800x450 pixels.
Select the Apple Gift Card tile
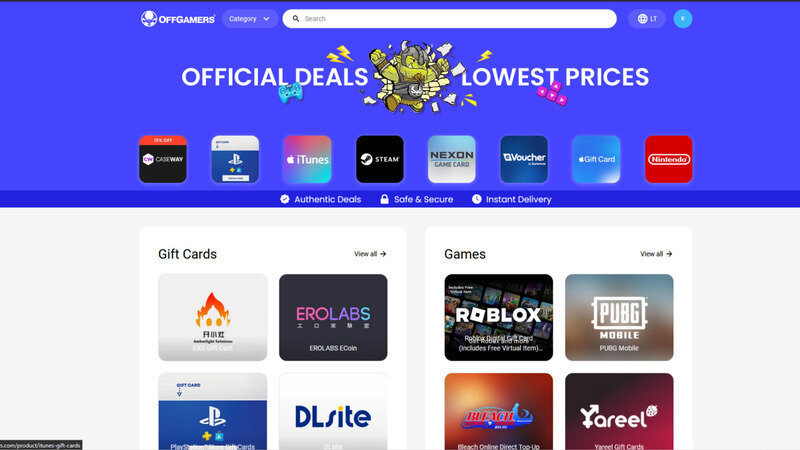pos(596,159)
